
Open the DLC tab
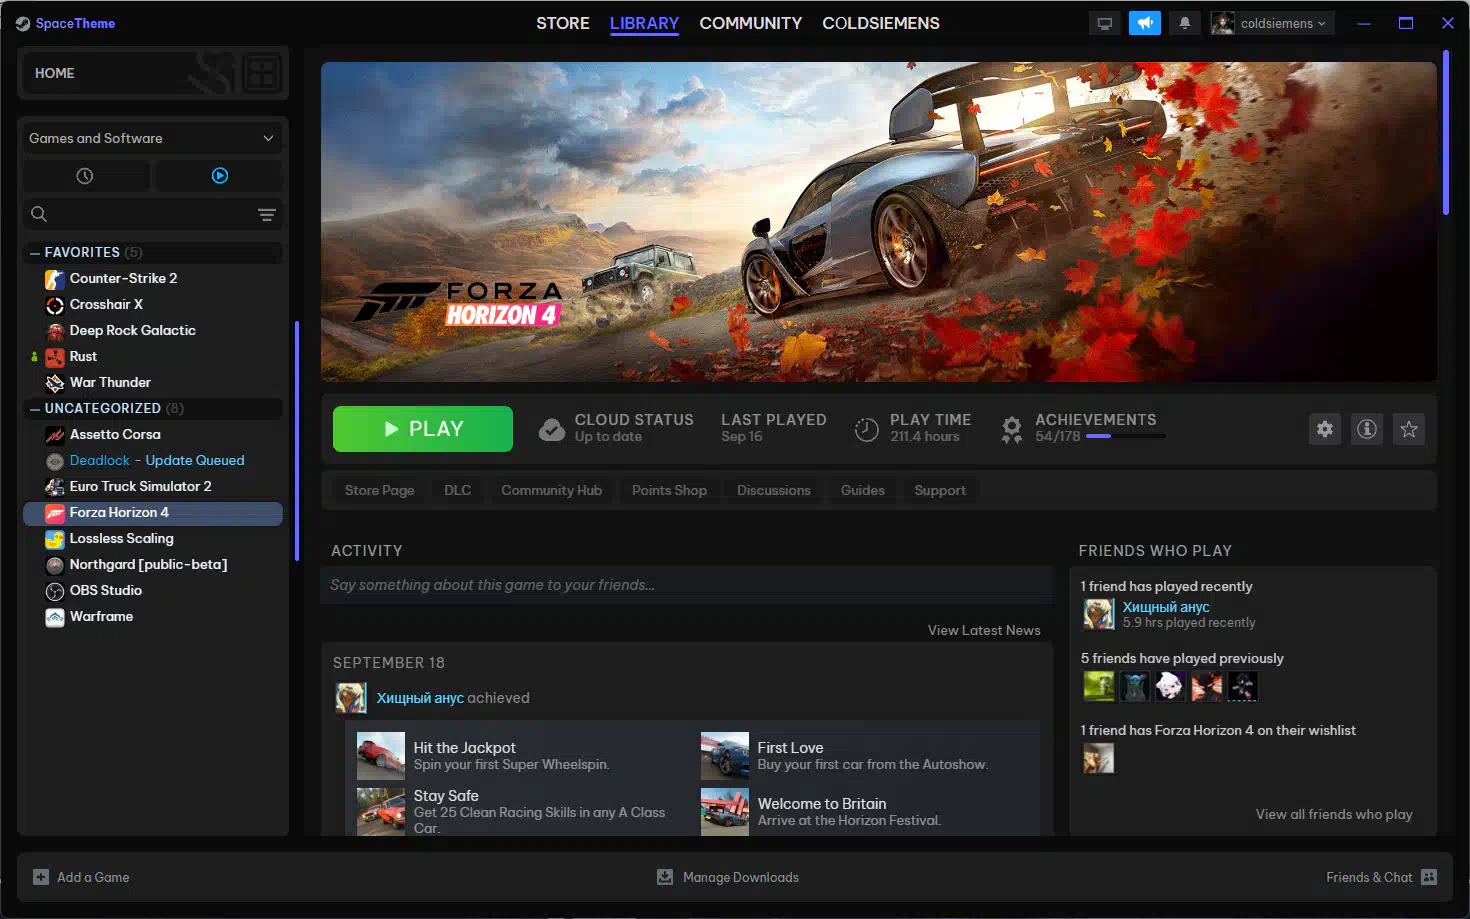pyautogui.click(x=458, y=490)
